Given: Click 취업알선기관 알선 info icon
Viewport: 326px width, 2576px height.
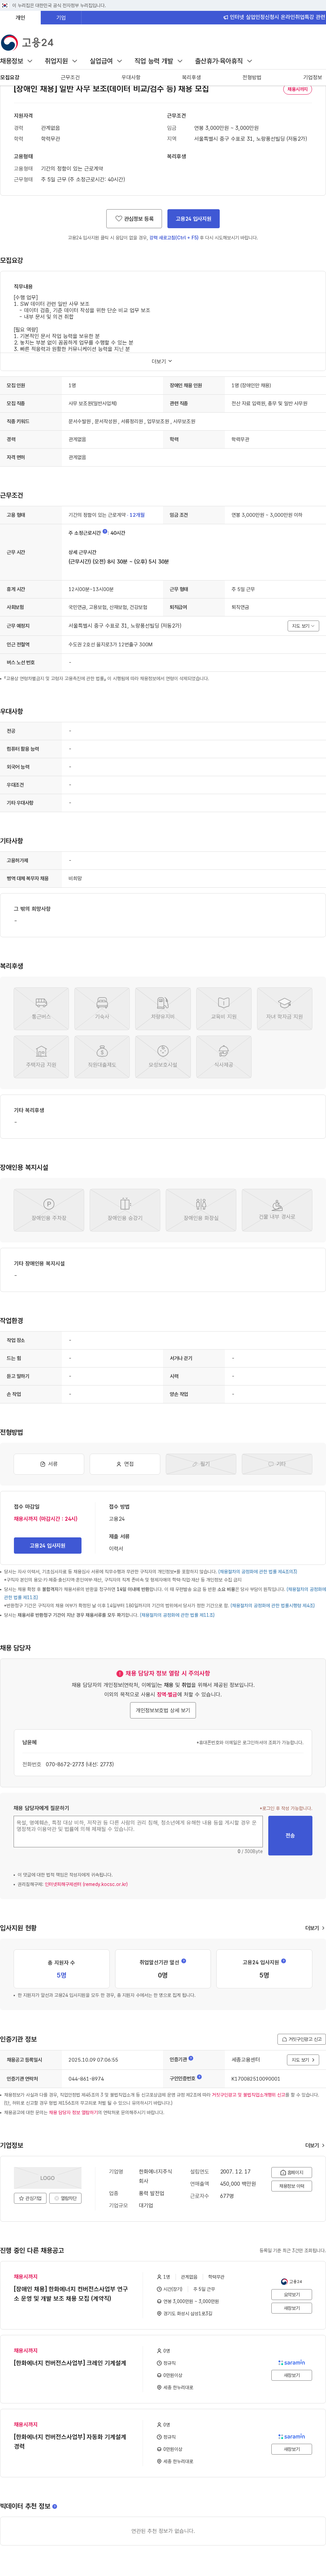Looking at the screenshot, I should 184,1961.
